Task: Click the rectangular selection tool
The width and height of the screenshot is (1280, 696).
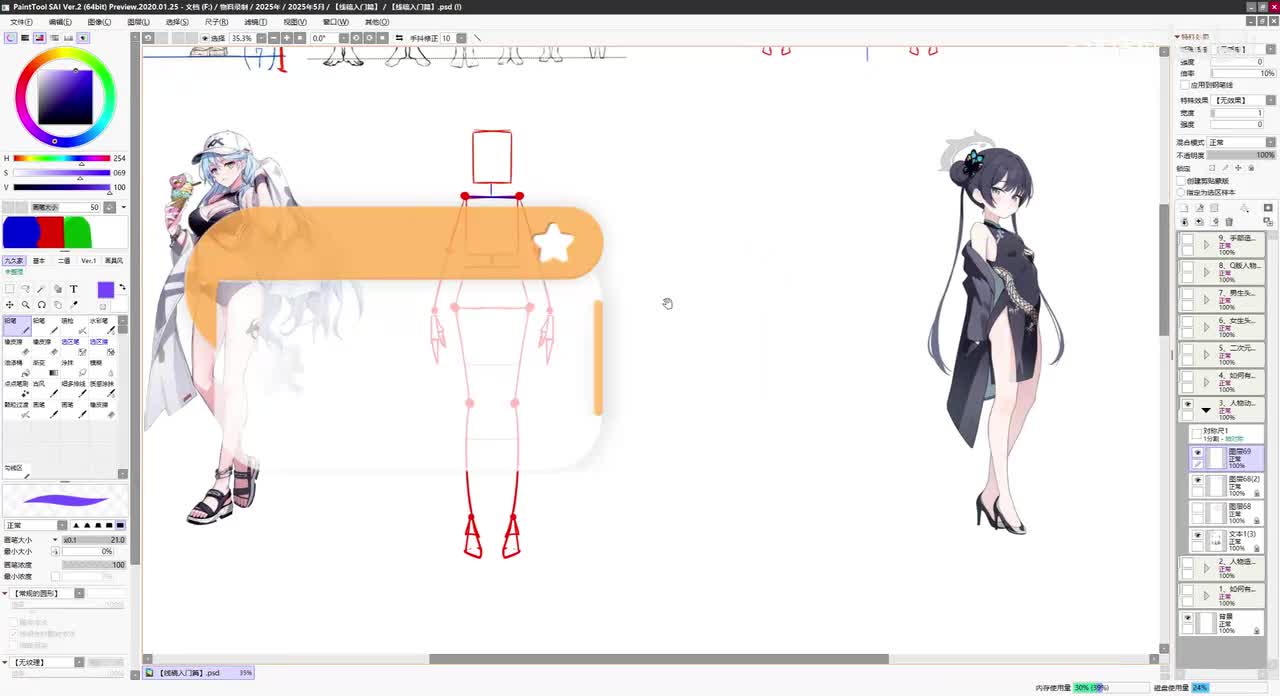Action: pyautogui.click(x=10, y=289)
